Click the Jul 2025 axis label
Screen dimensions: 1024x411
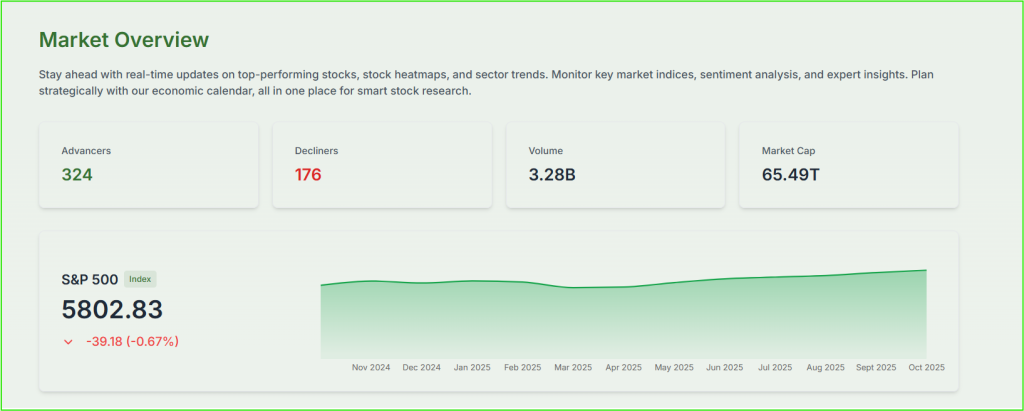pos(775,367)
